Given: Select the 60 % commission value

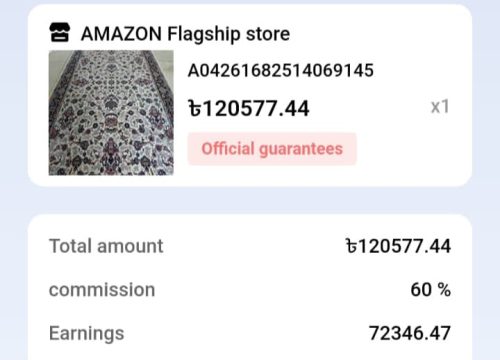Looking at the screenshot, I should pos(431,289).
